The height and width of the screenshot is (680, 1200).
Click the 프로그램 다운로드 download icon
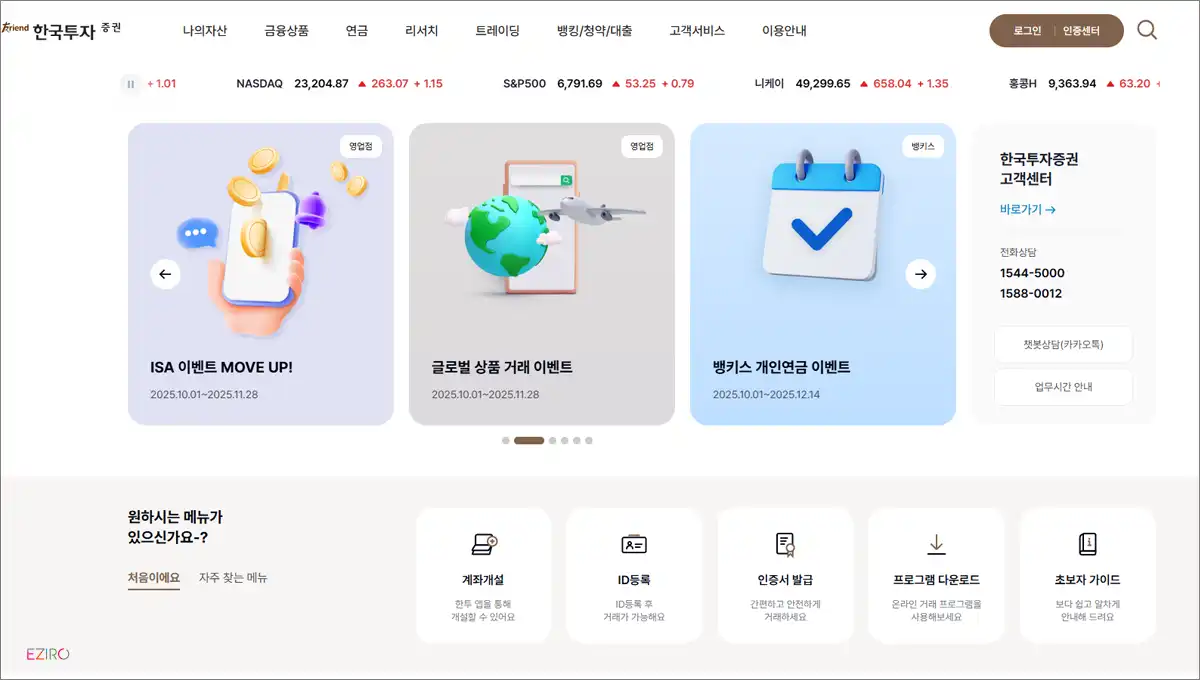coord(936,545)
